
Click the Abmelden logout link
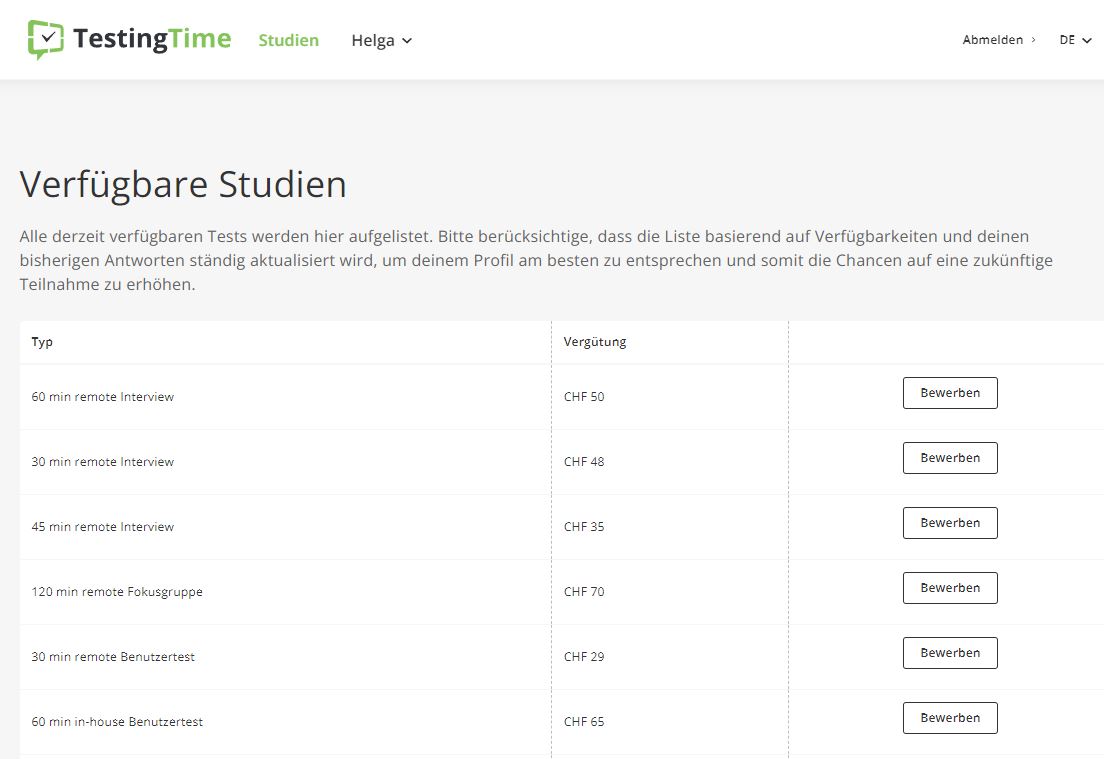pyautogui.click(x=998, y=40)
